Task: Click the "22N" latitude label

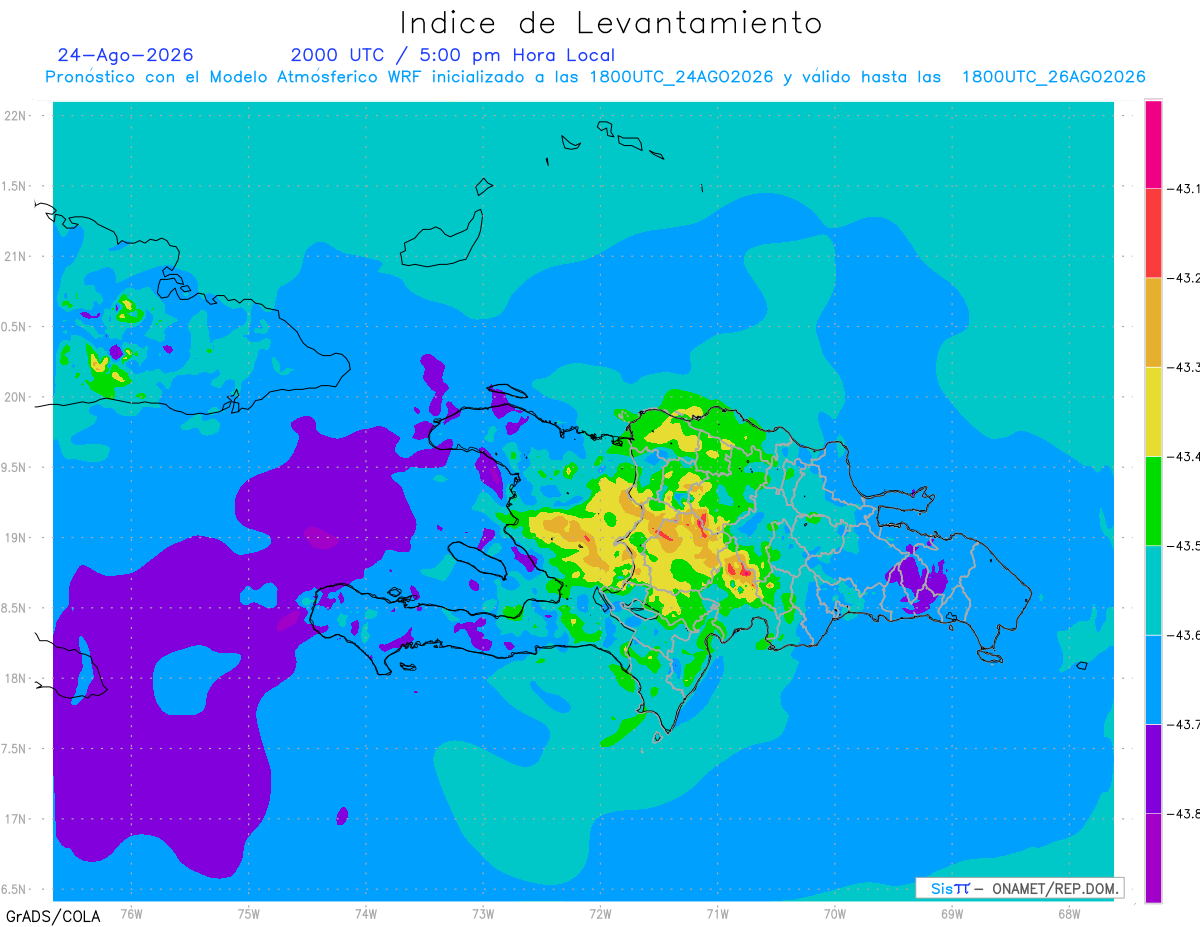Action: click(x=16, y=116)
